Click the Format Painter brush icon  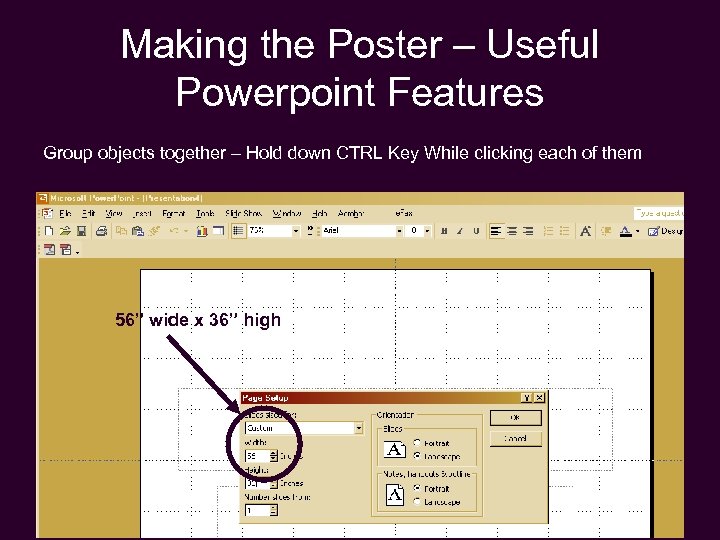154,231
